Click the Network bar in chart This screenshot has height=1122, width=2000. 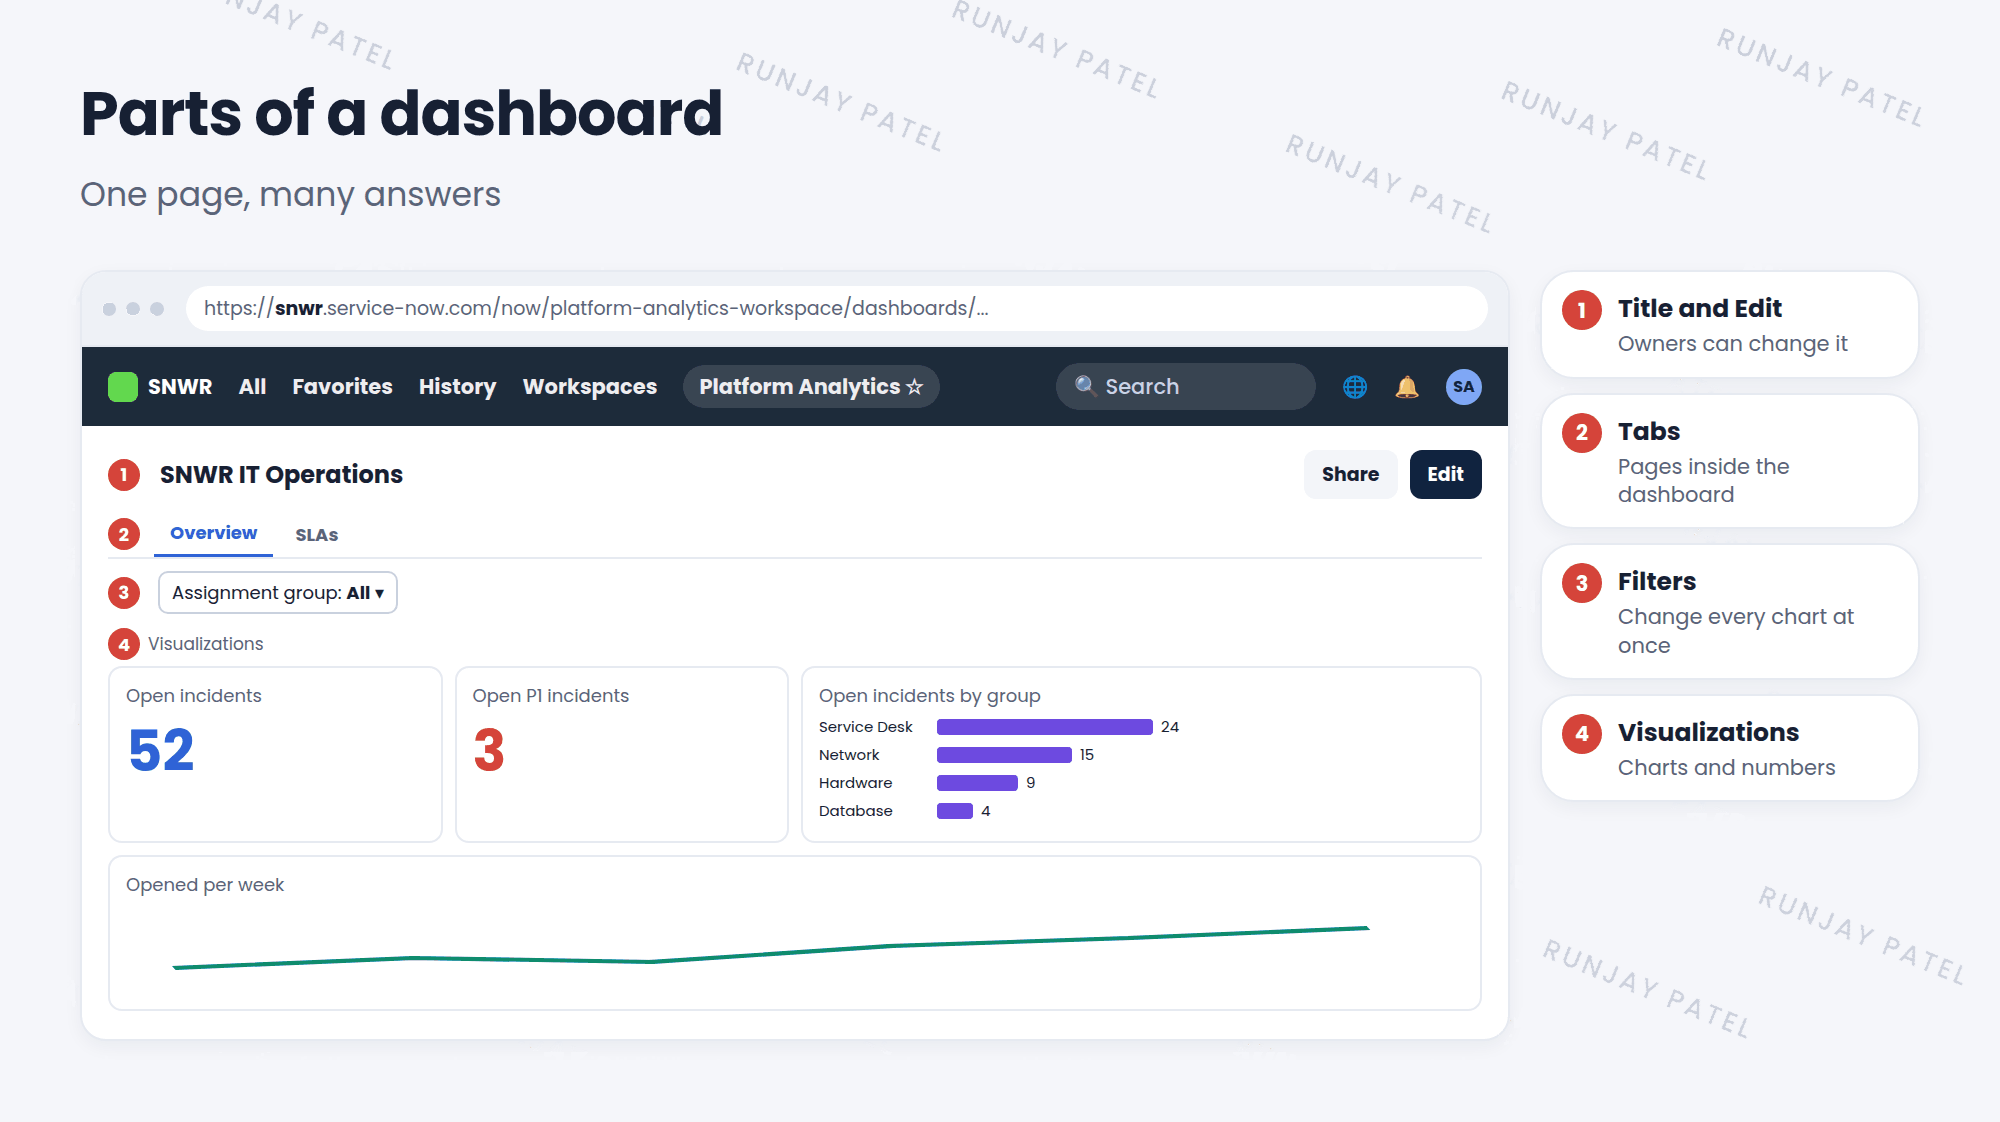click(x=1004, y=755)
